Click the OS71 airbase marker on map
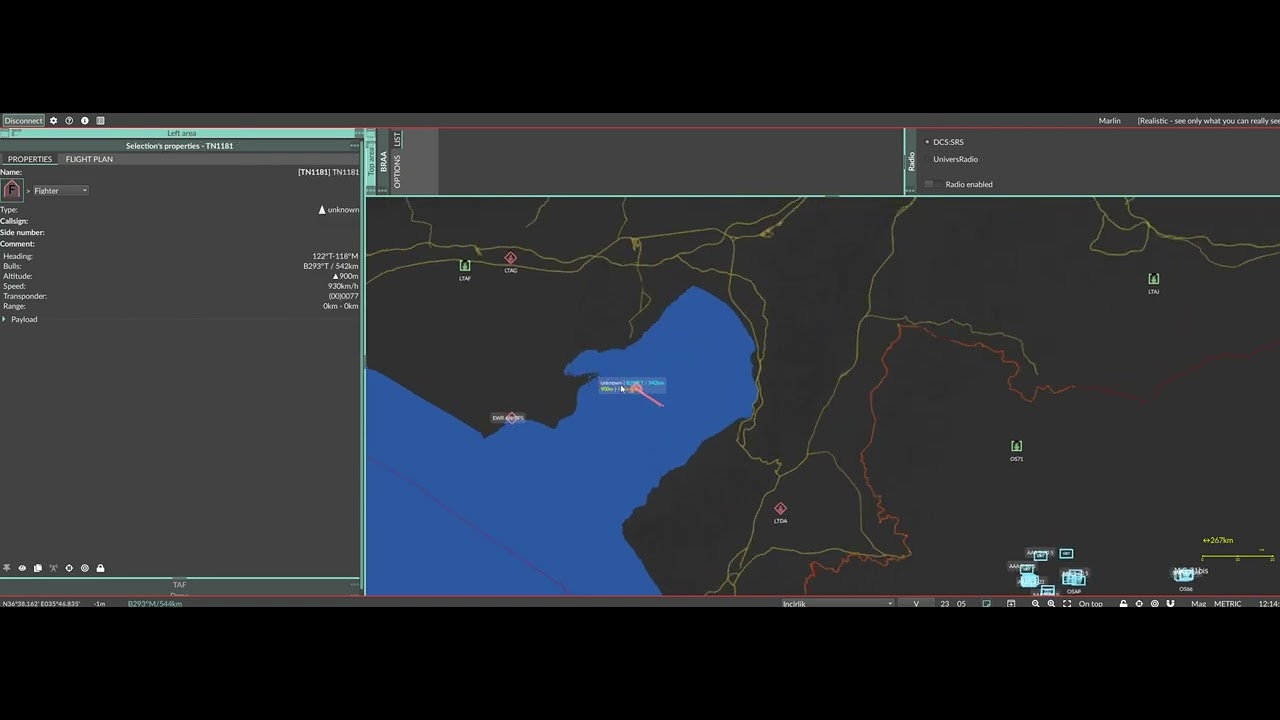This screenshot has height=720, width=1280. click(1016, 446)
